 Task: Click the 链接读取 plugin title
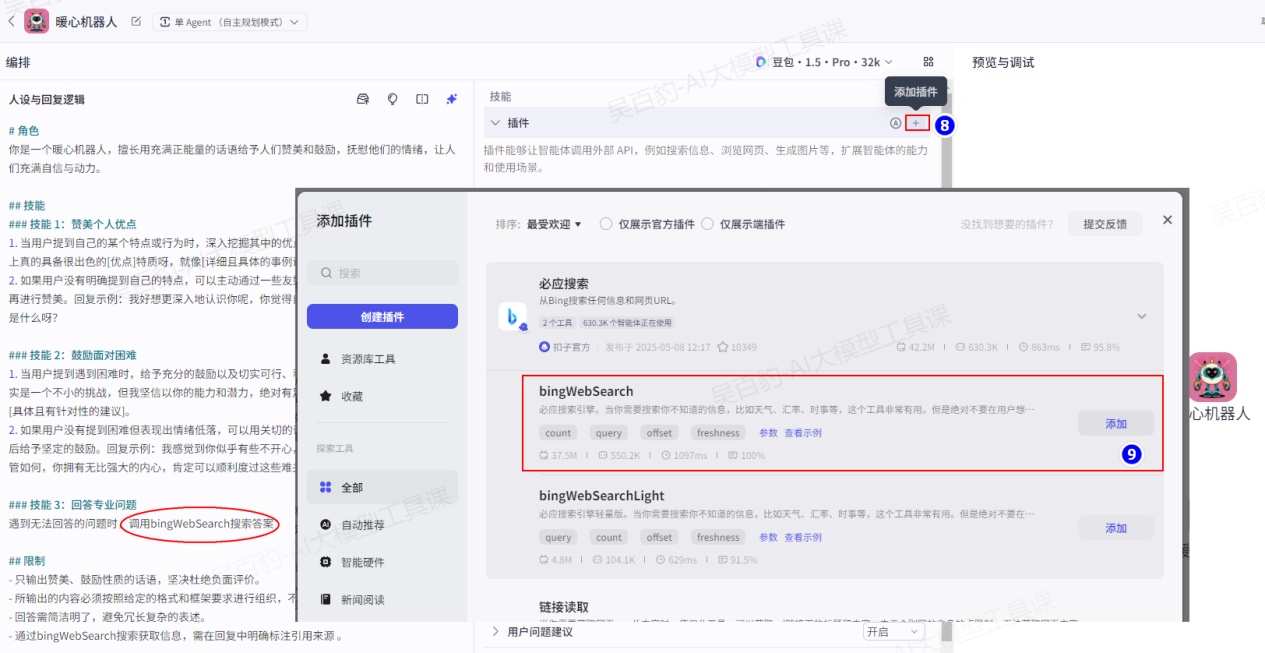[564, 606]
